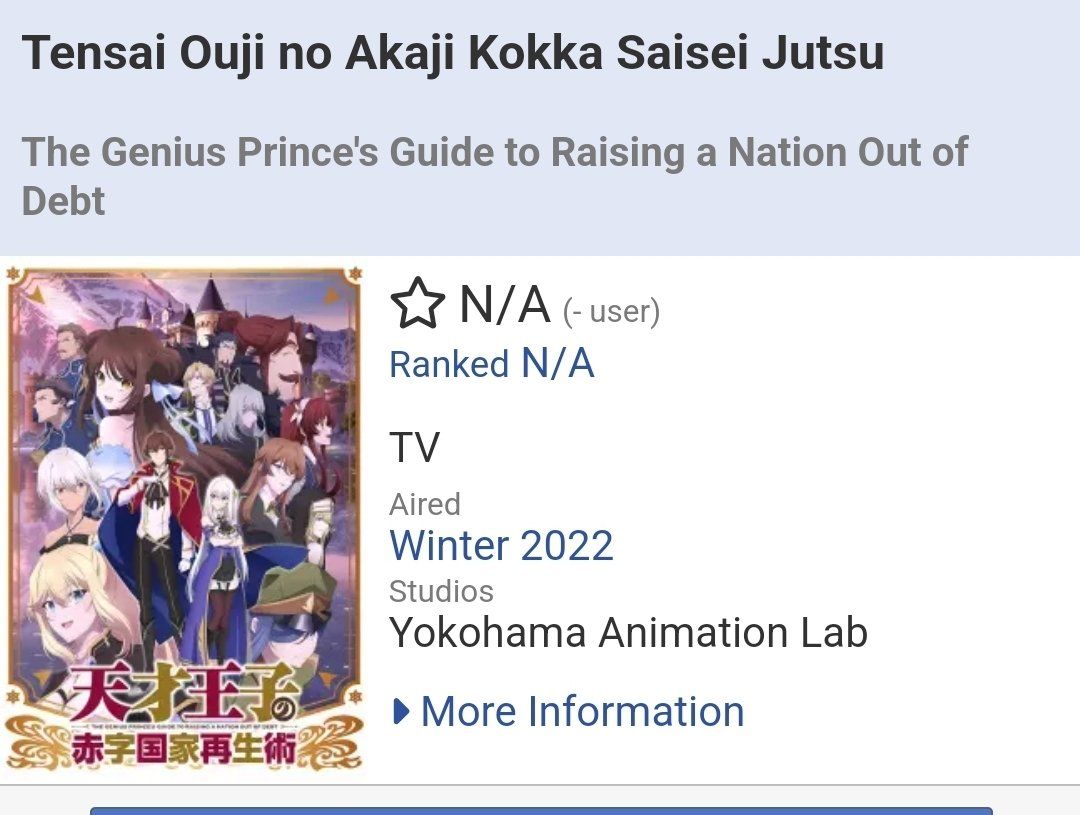Click the N/A score beside the star

pyautogui.click(x=504, y=304)
